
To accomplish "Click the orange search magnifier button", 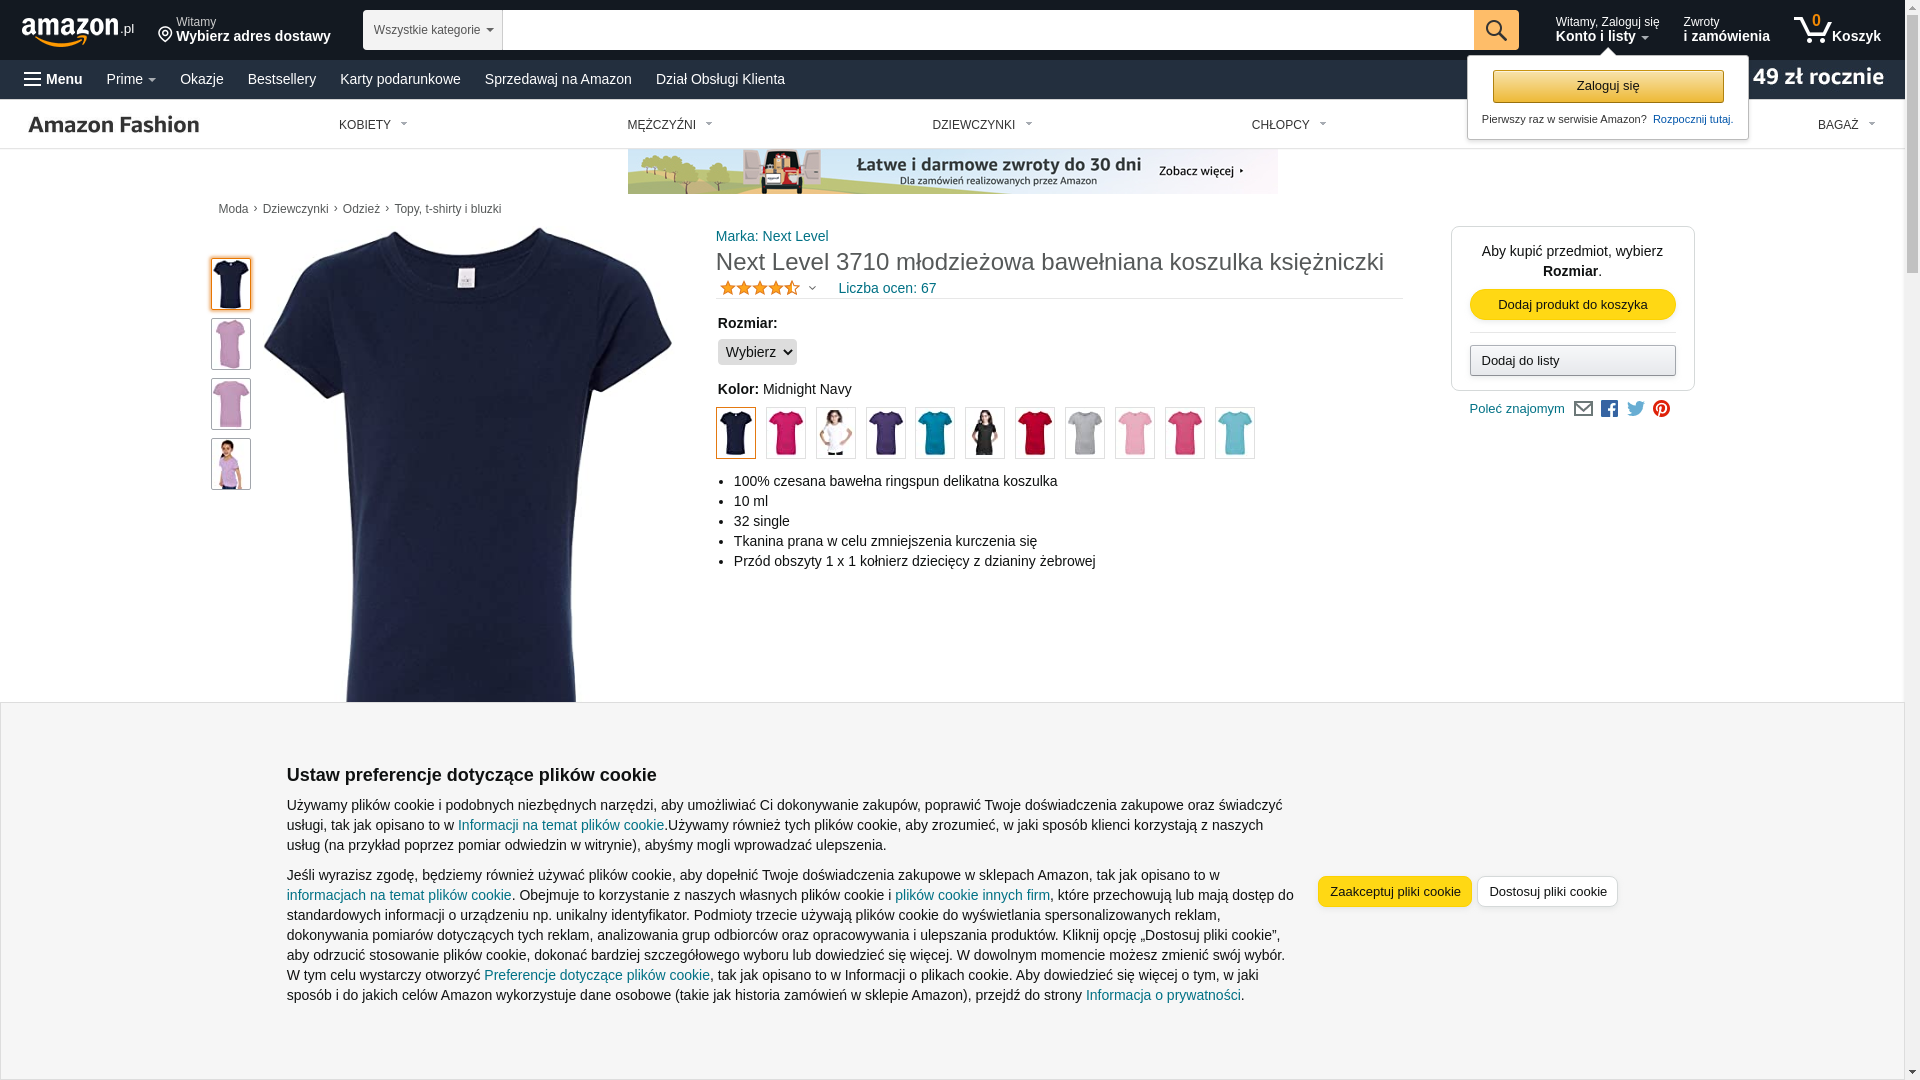I will (x=1495, y=30).
